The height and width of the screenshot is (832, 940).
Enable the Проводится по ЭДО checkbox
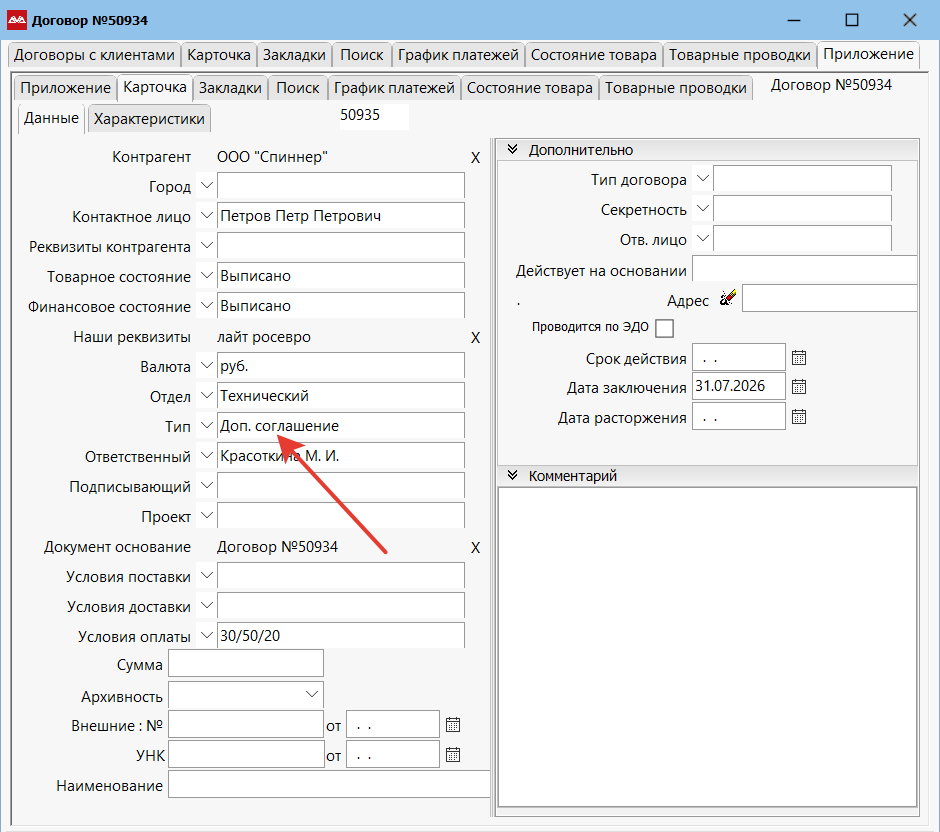pyautogui.click(x=664, y=328)
